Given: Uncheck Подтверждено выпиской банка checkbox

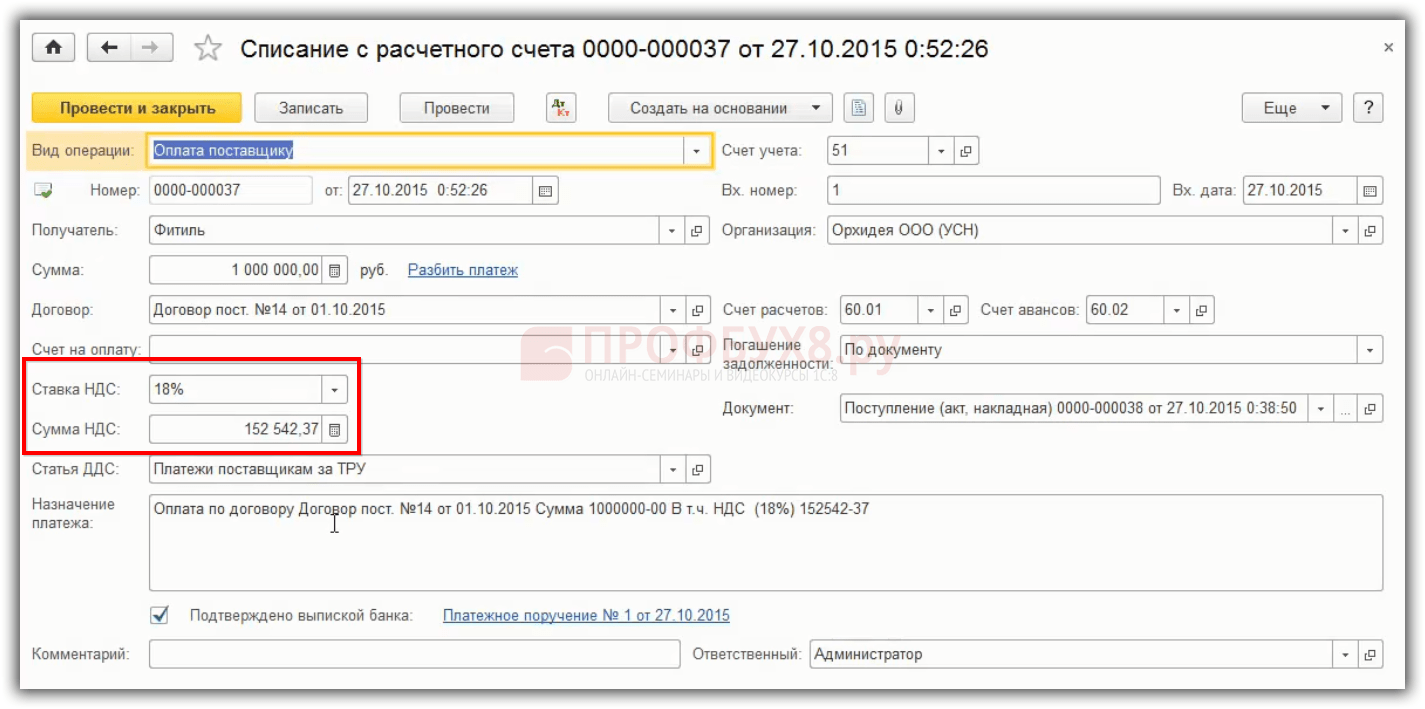Looking at the screenshot, I should pyautogui.click(x=159, y=615).
